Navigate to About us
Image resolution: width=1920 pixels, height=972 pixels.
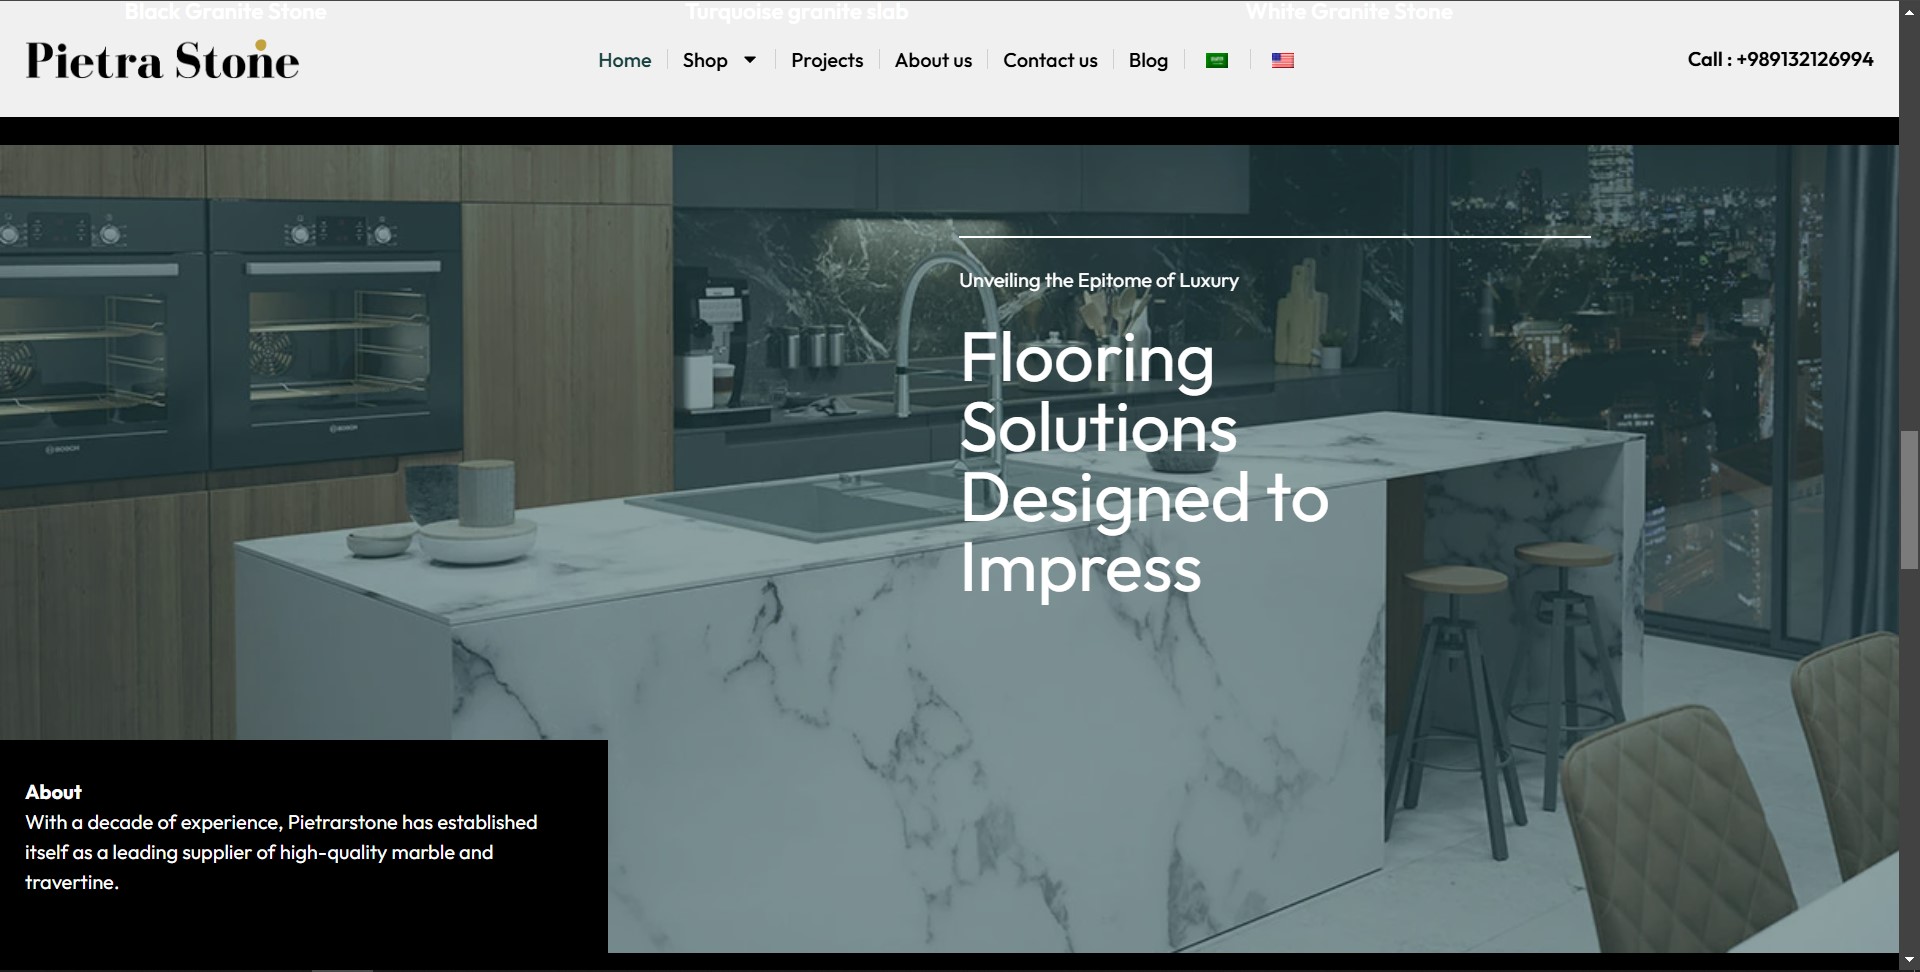click(932, 60)
